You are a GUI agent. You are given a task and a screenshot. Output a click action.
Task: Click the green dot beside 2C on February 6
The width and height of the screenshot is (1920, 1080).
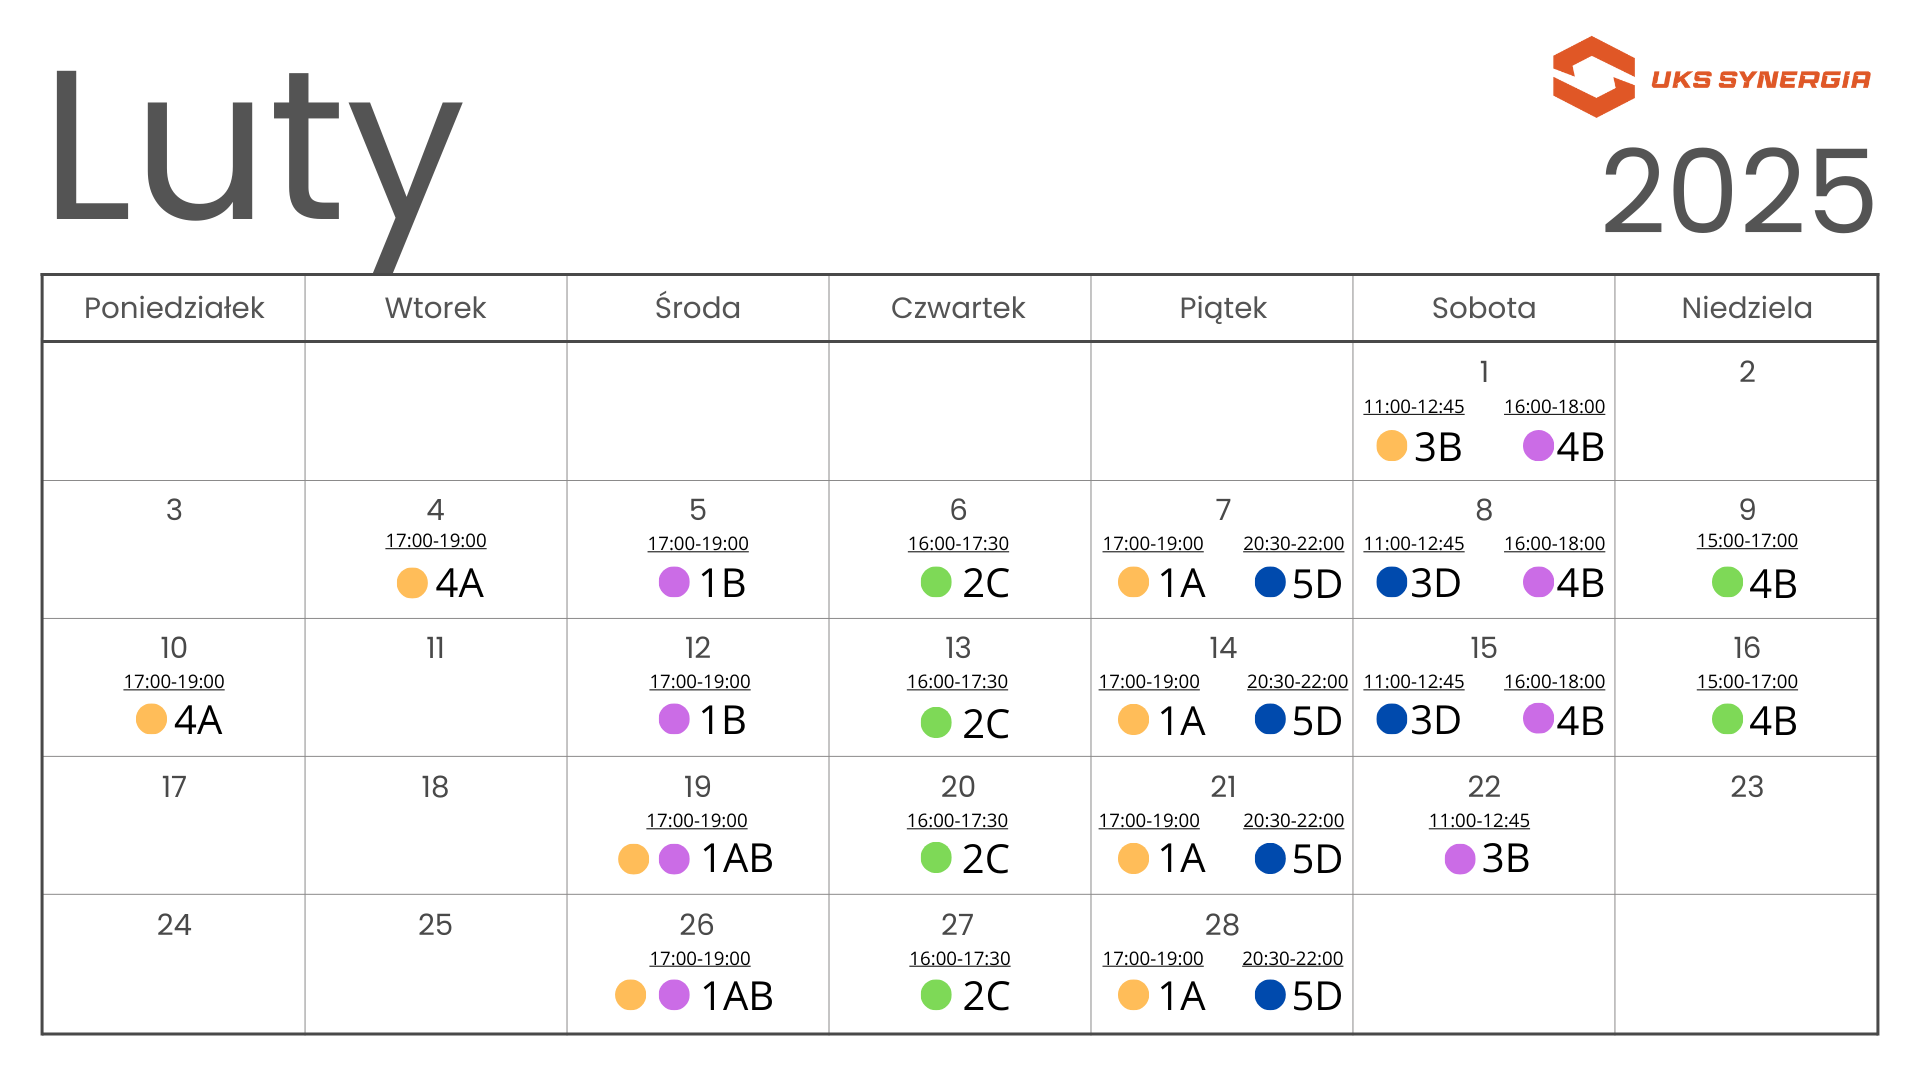[936, 582]
